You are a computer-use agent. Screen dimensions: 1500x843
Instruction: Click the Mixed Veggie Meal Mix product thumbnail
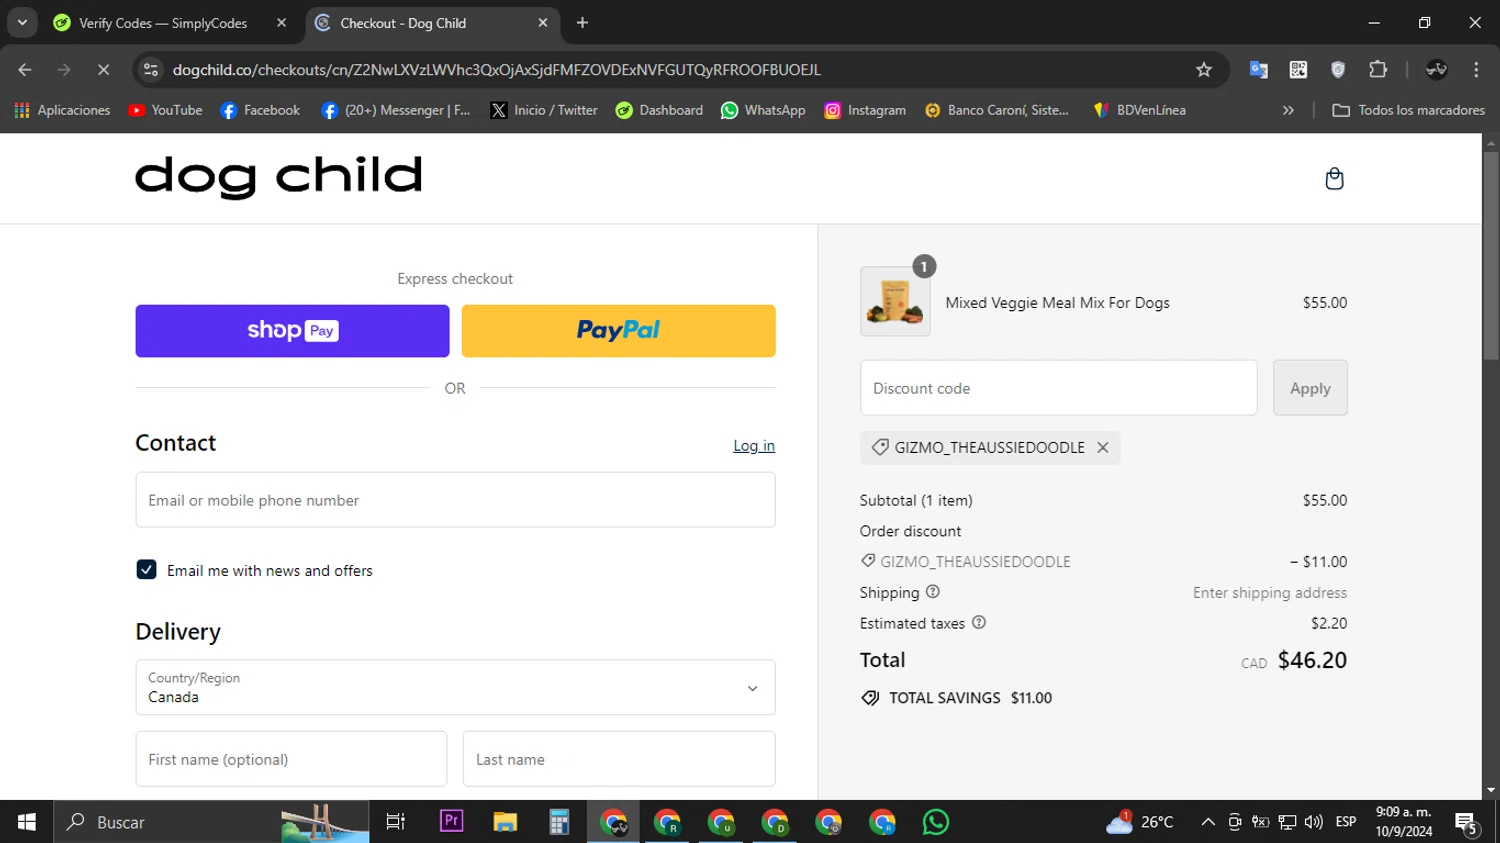895,301
